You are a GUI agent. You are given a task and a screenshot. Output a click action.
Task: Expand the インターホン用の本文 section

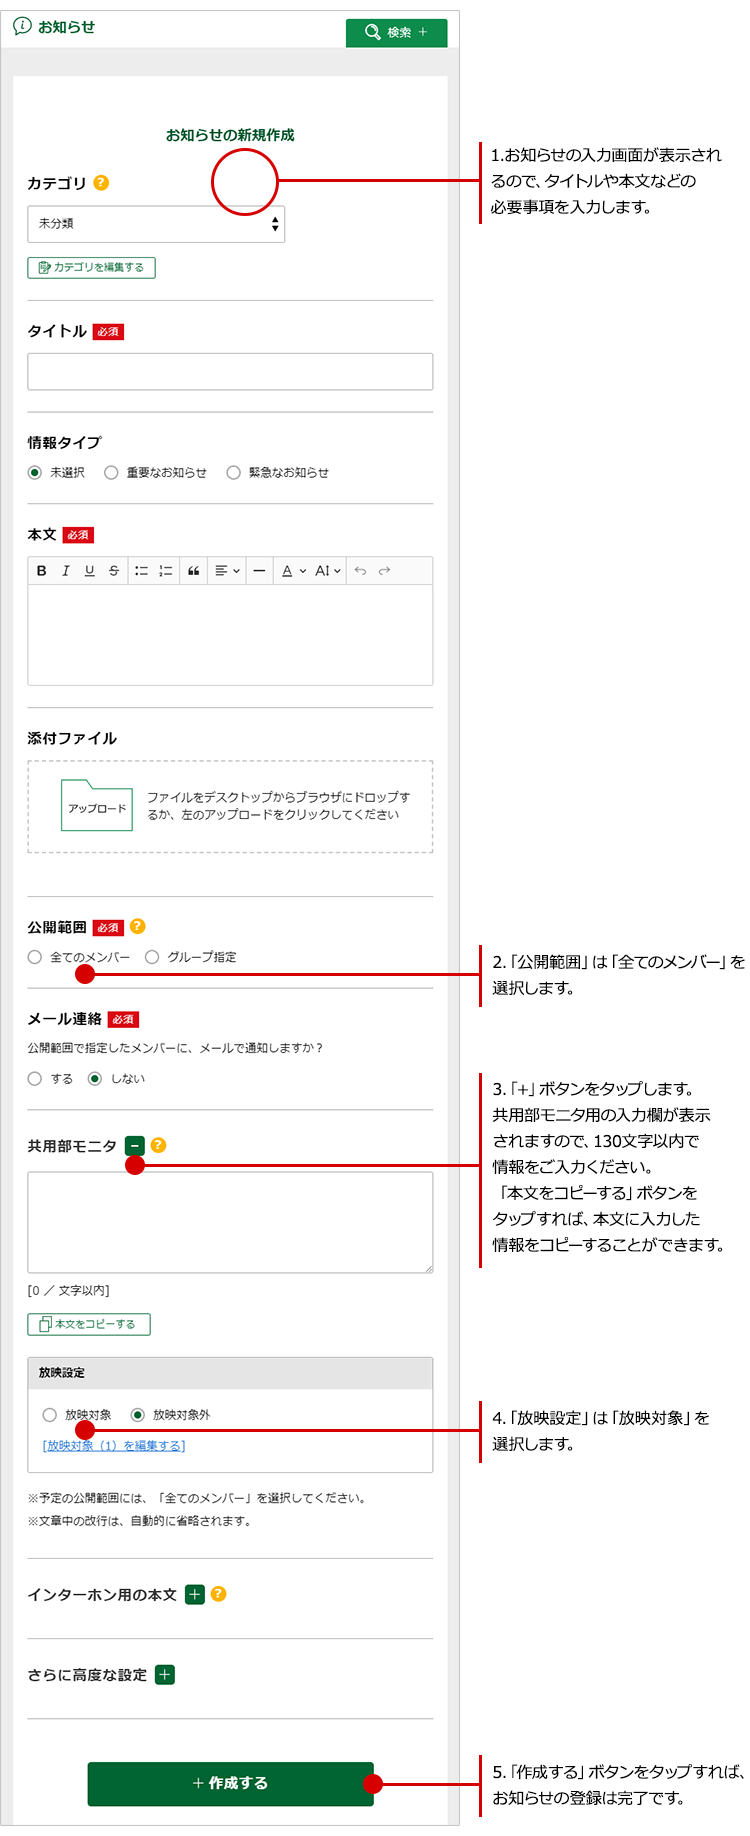point(195,1595)
